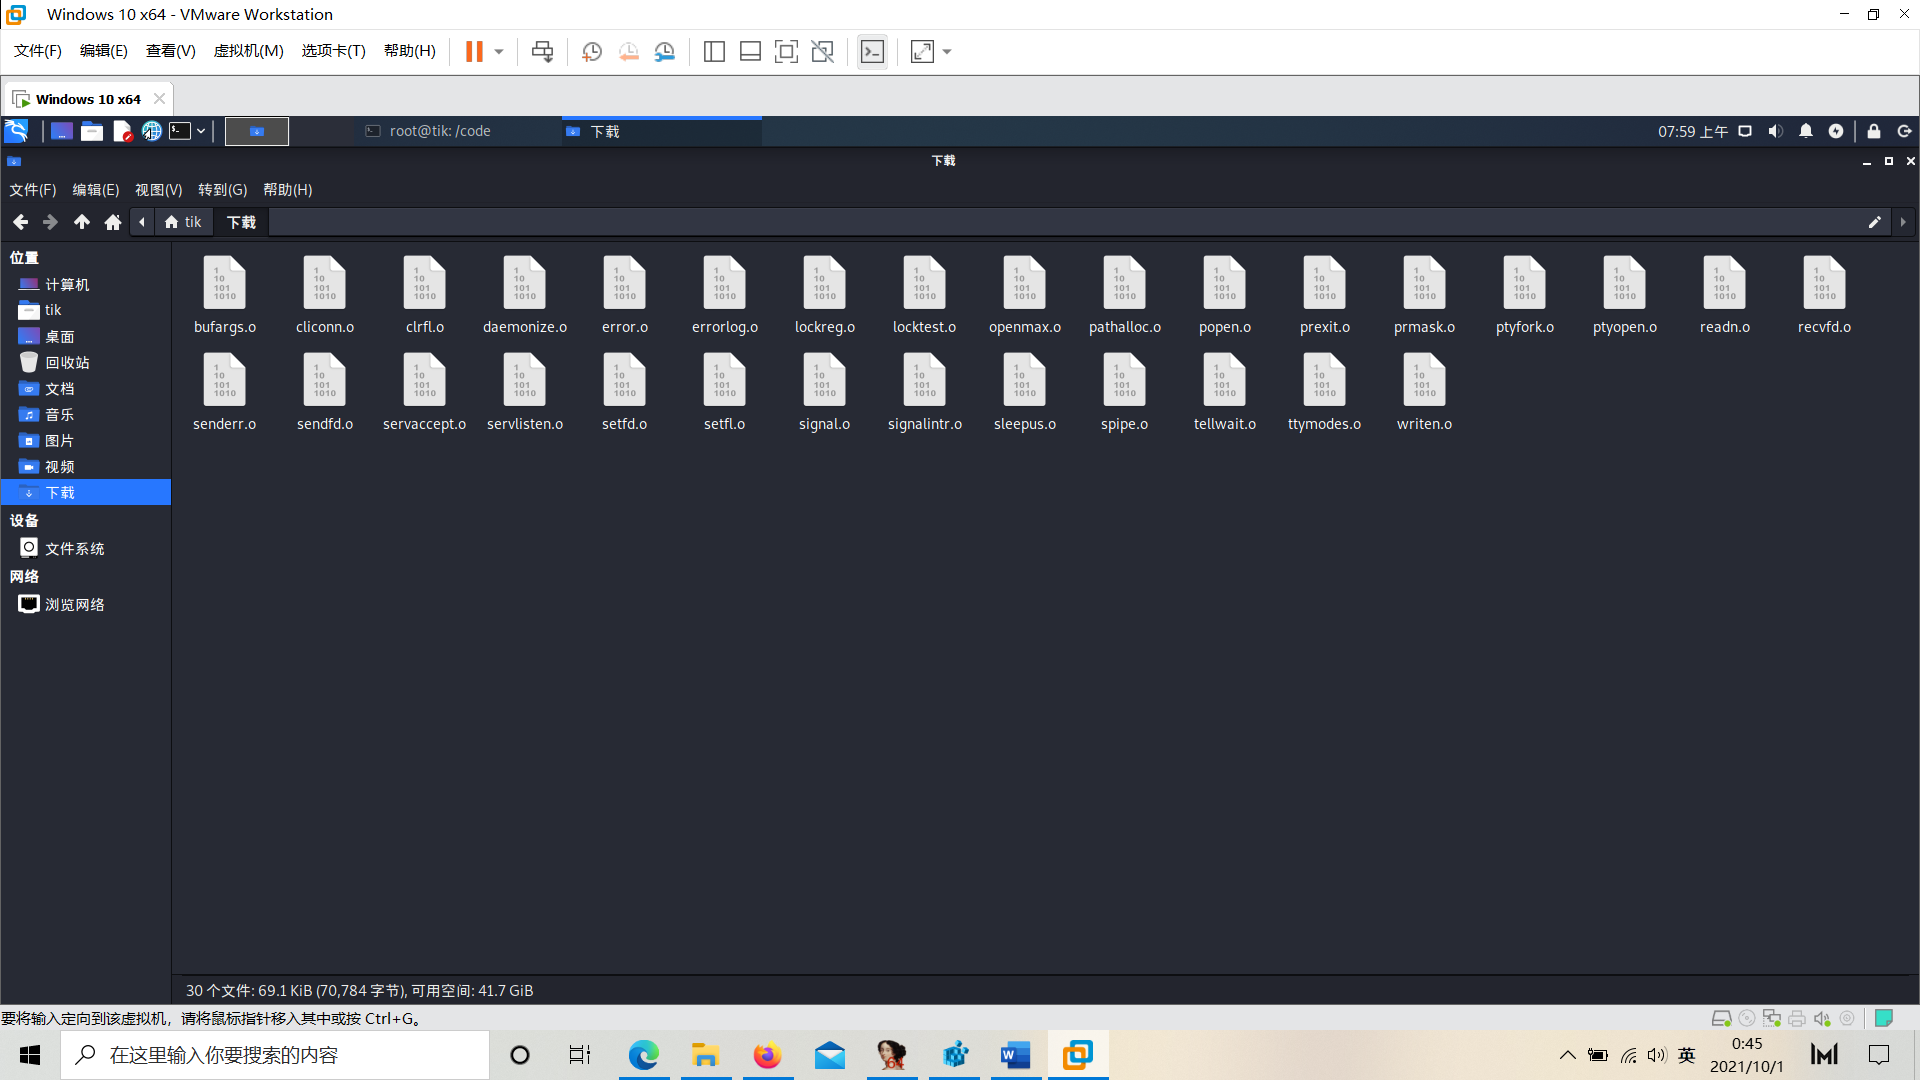
Task: Open the 虚拟机(M) menu
Action: point(248,51)
